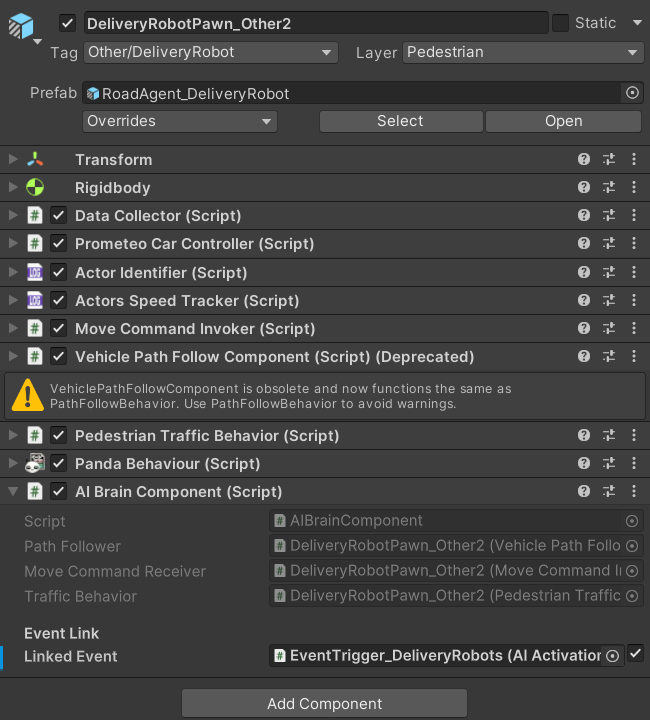This screenshot has width=650, height=720.
Task: Open help for Actor Identifier script
Action: tap(583, 272)
